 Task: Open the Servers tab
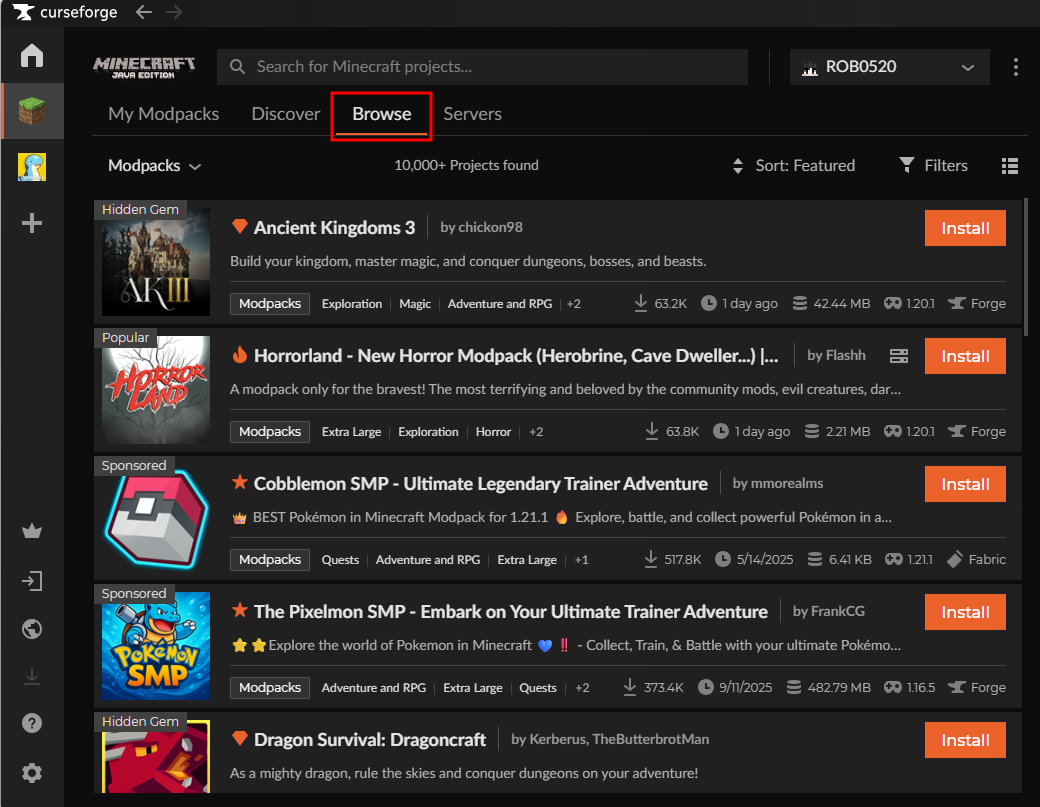click(472, 114)
